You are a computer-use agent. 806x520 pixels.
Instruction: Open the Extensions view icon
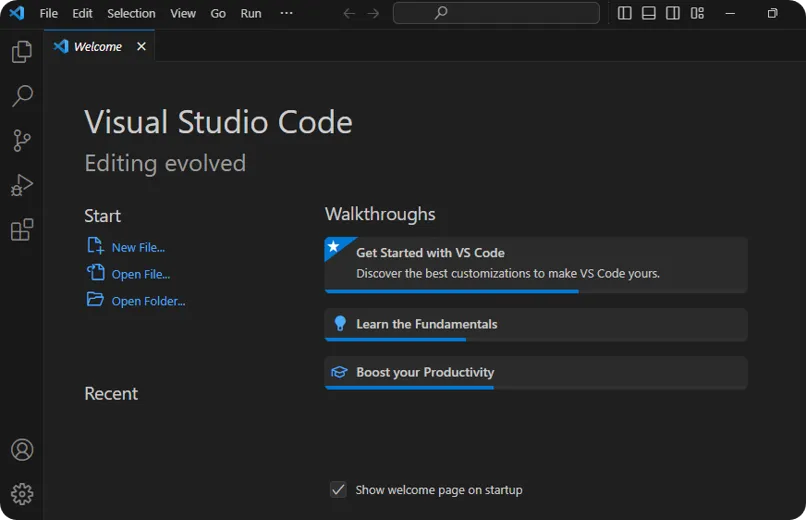(22, 230)
